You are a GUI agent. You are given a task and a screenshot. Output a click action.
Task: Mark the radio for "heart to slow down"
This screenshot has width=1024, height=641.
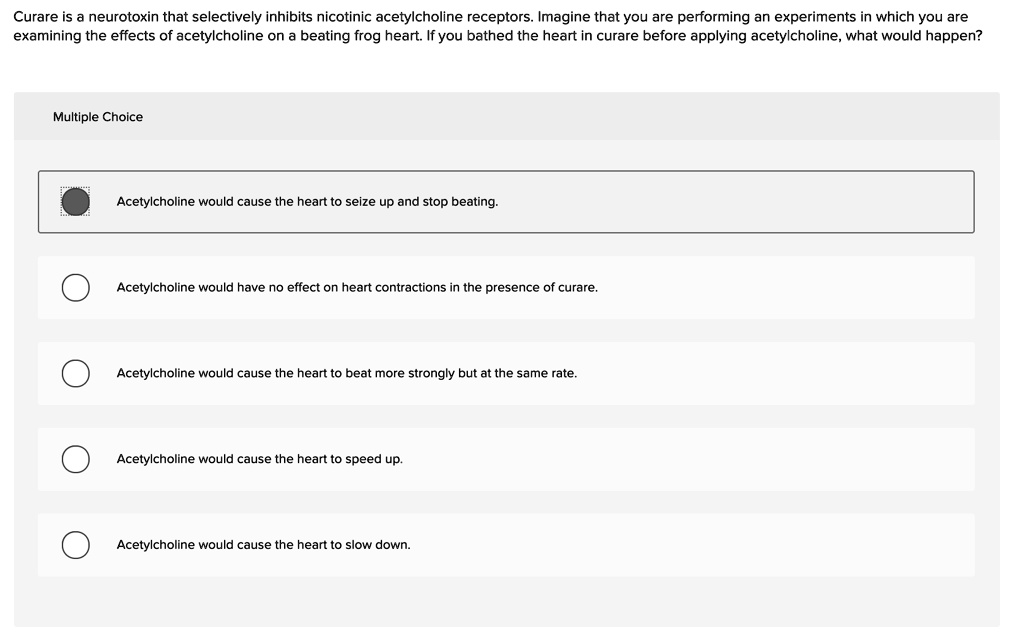tap(76, 545)
